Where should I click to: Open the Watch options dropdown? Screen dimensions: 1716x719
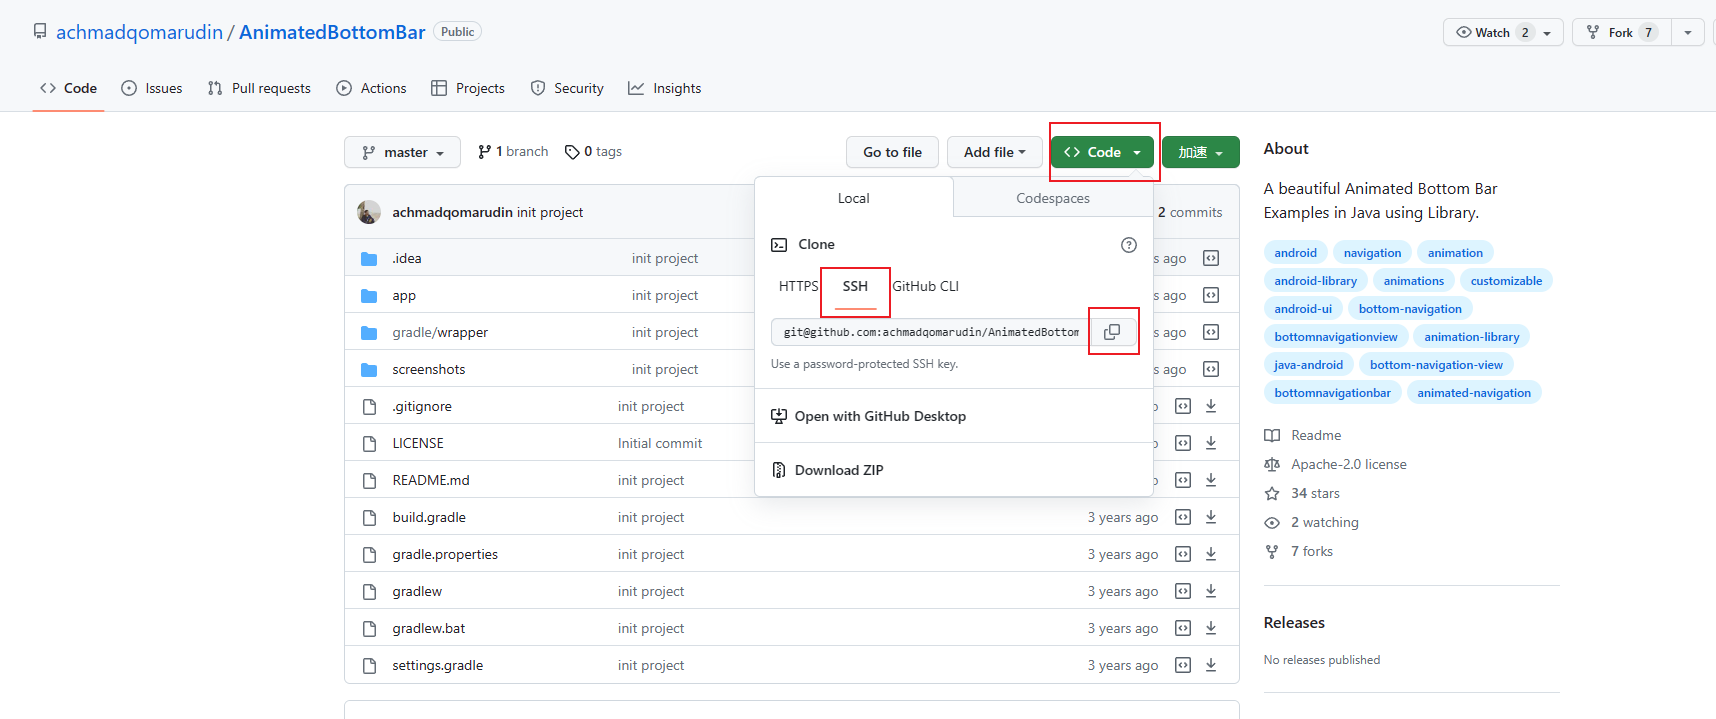pos(1503,32)
